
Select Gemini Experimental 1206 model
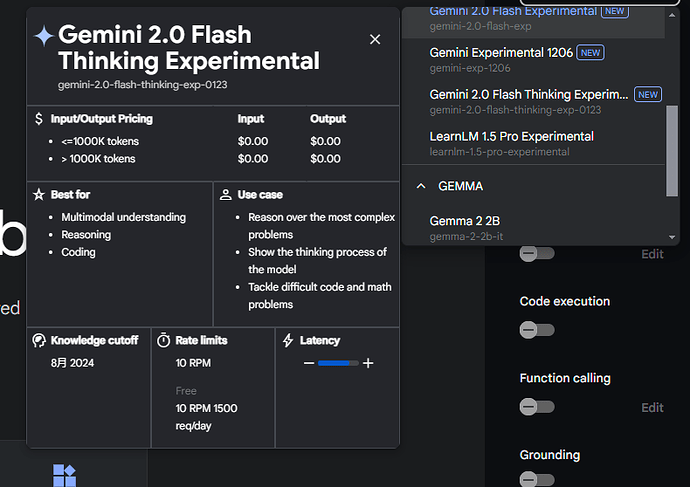[x=533, y=59]
